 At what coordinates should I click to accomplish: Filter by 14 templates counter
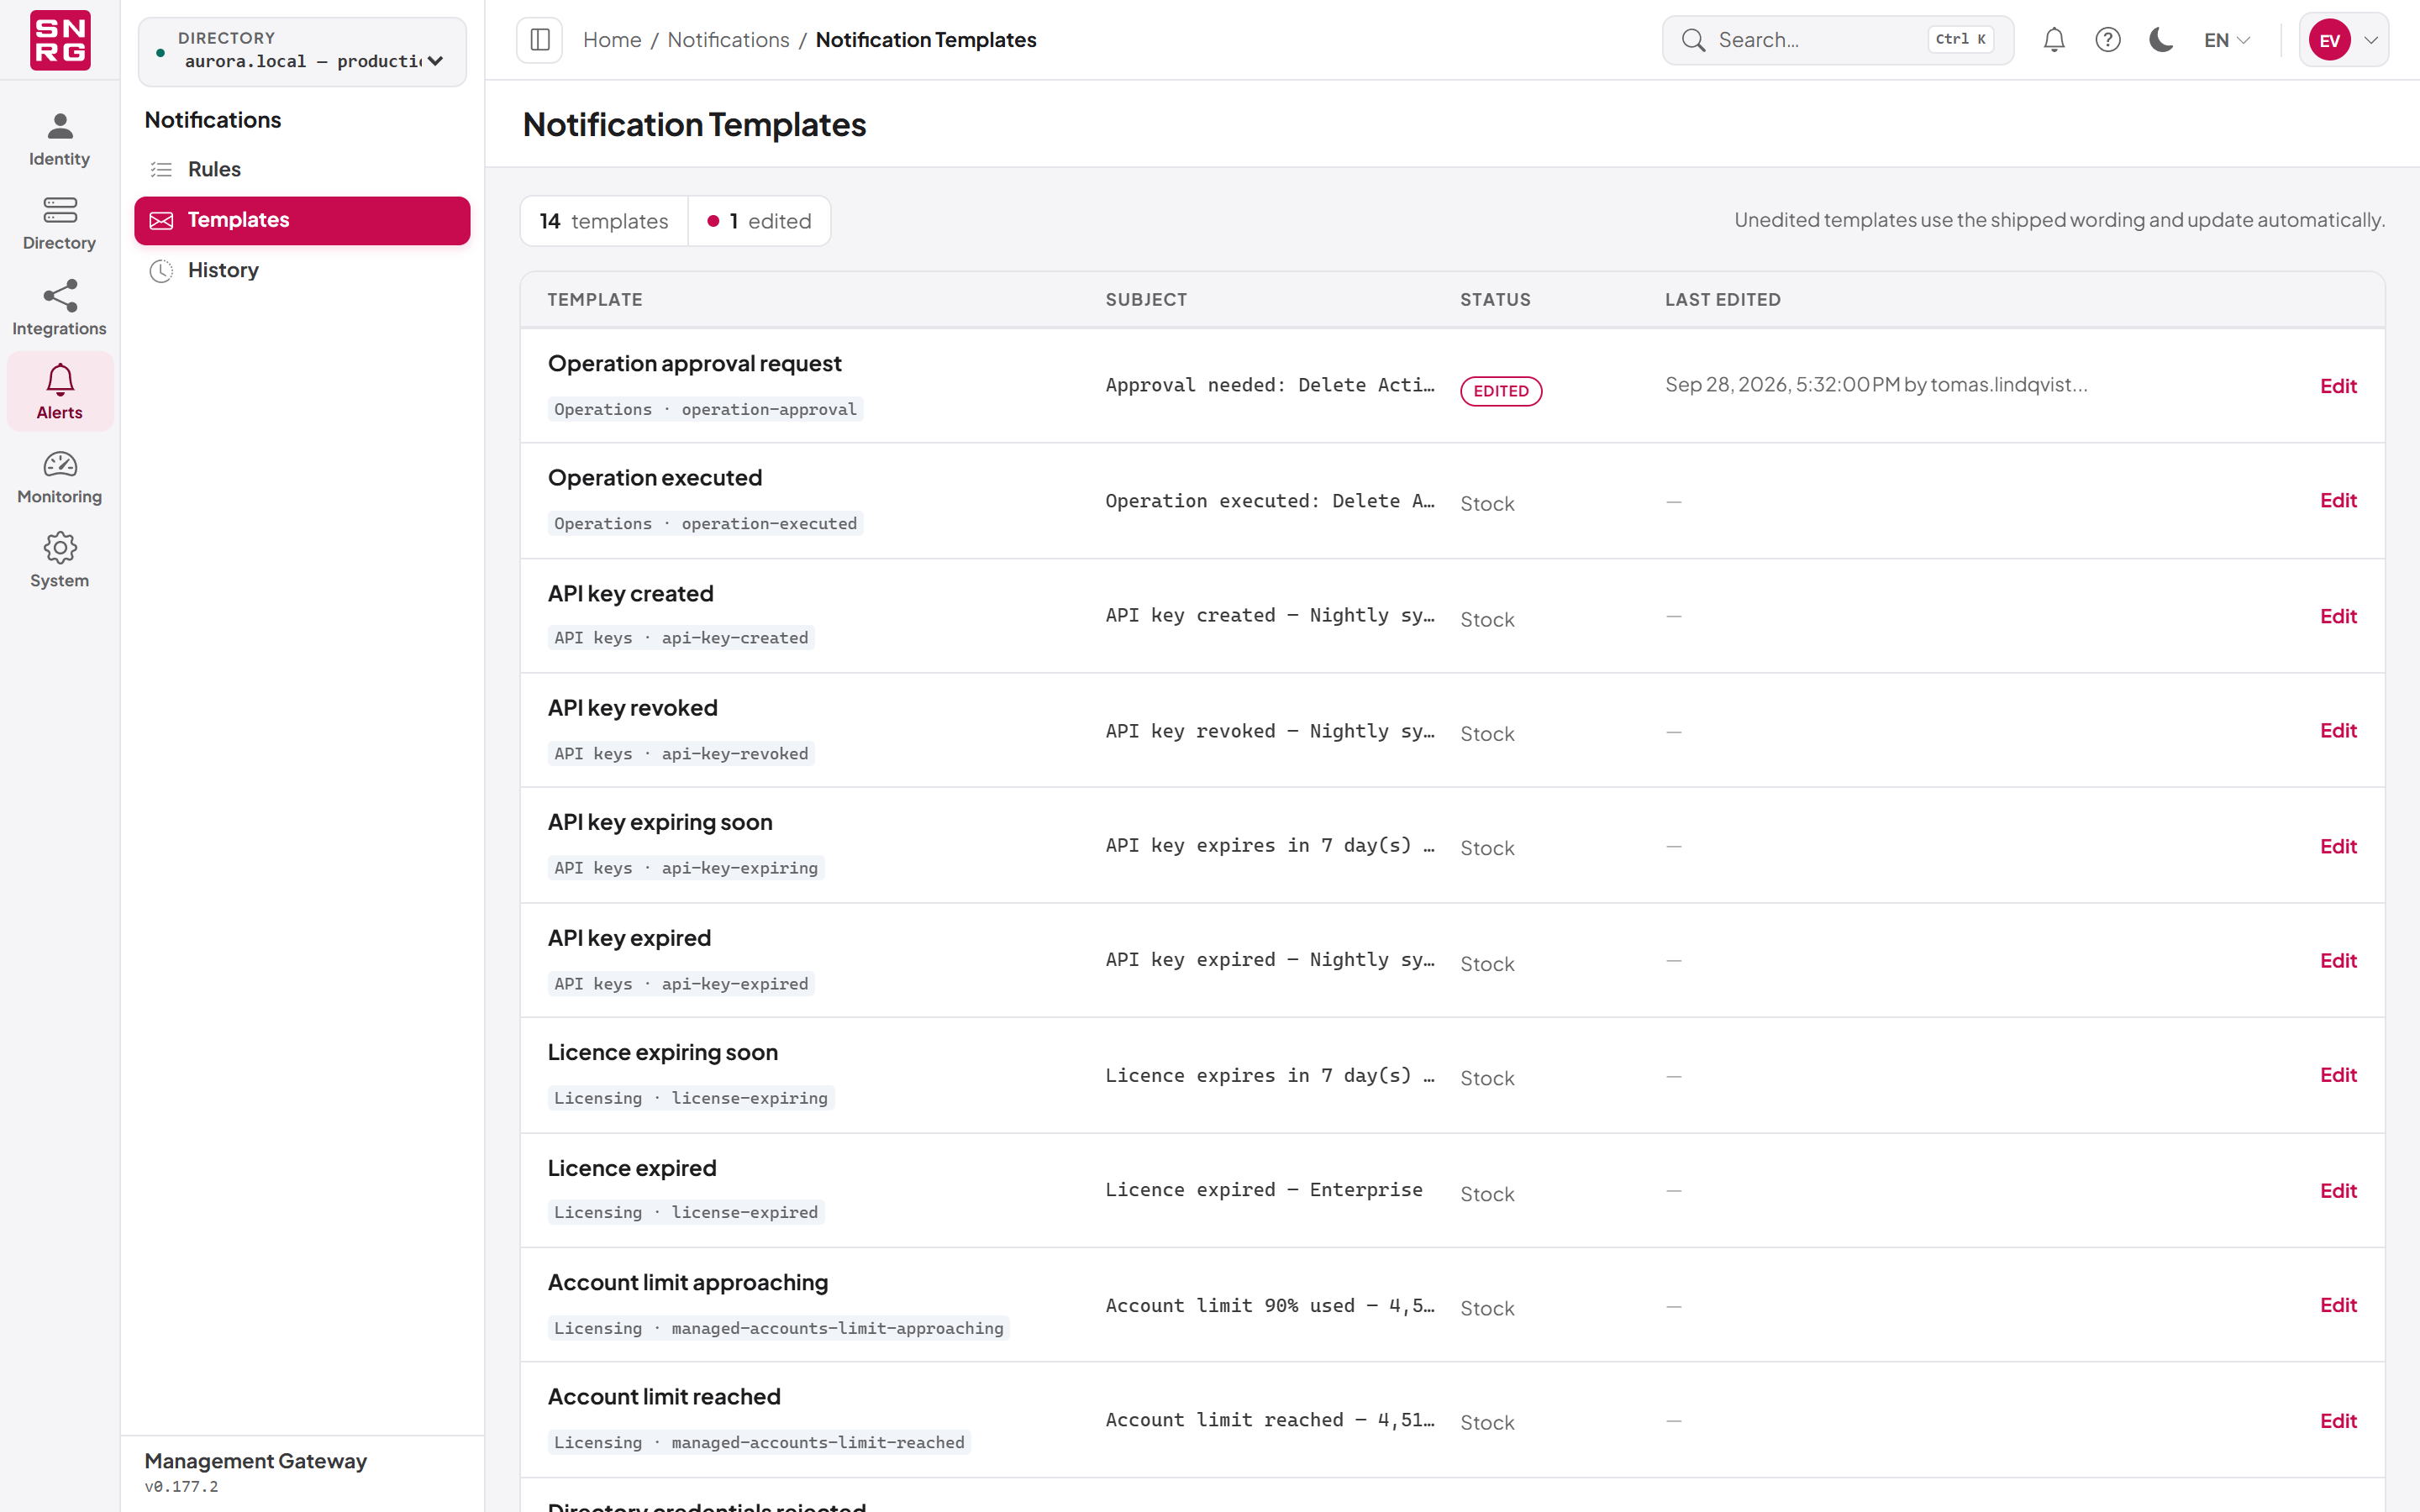pos(604,221)
